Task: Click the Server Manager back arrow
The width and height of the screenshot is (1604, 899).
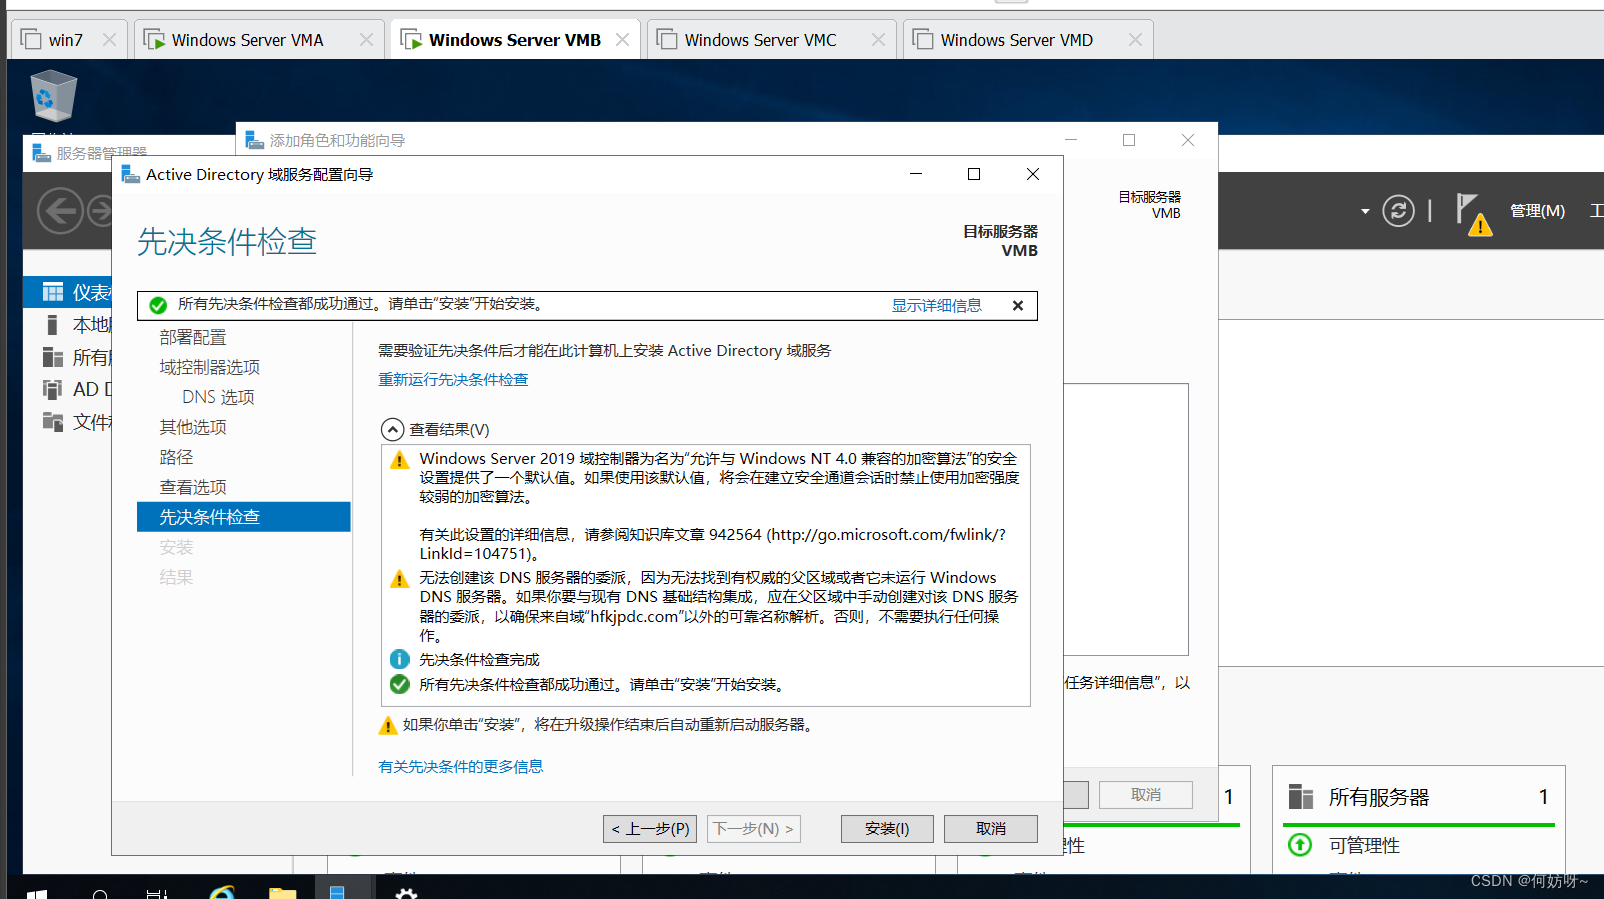Action: [60, 211]
